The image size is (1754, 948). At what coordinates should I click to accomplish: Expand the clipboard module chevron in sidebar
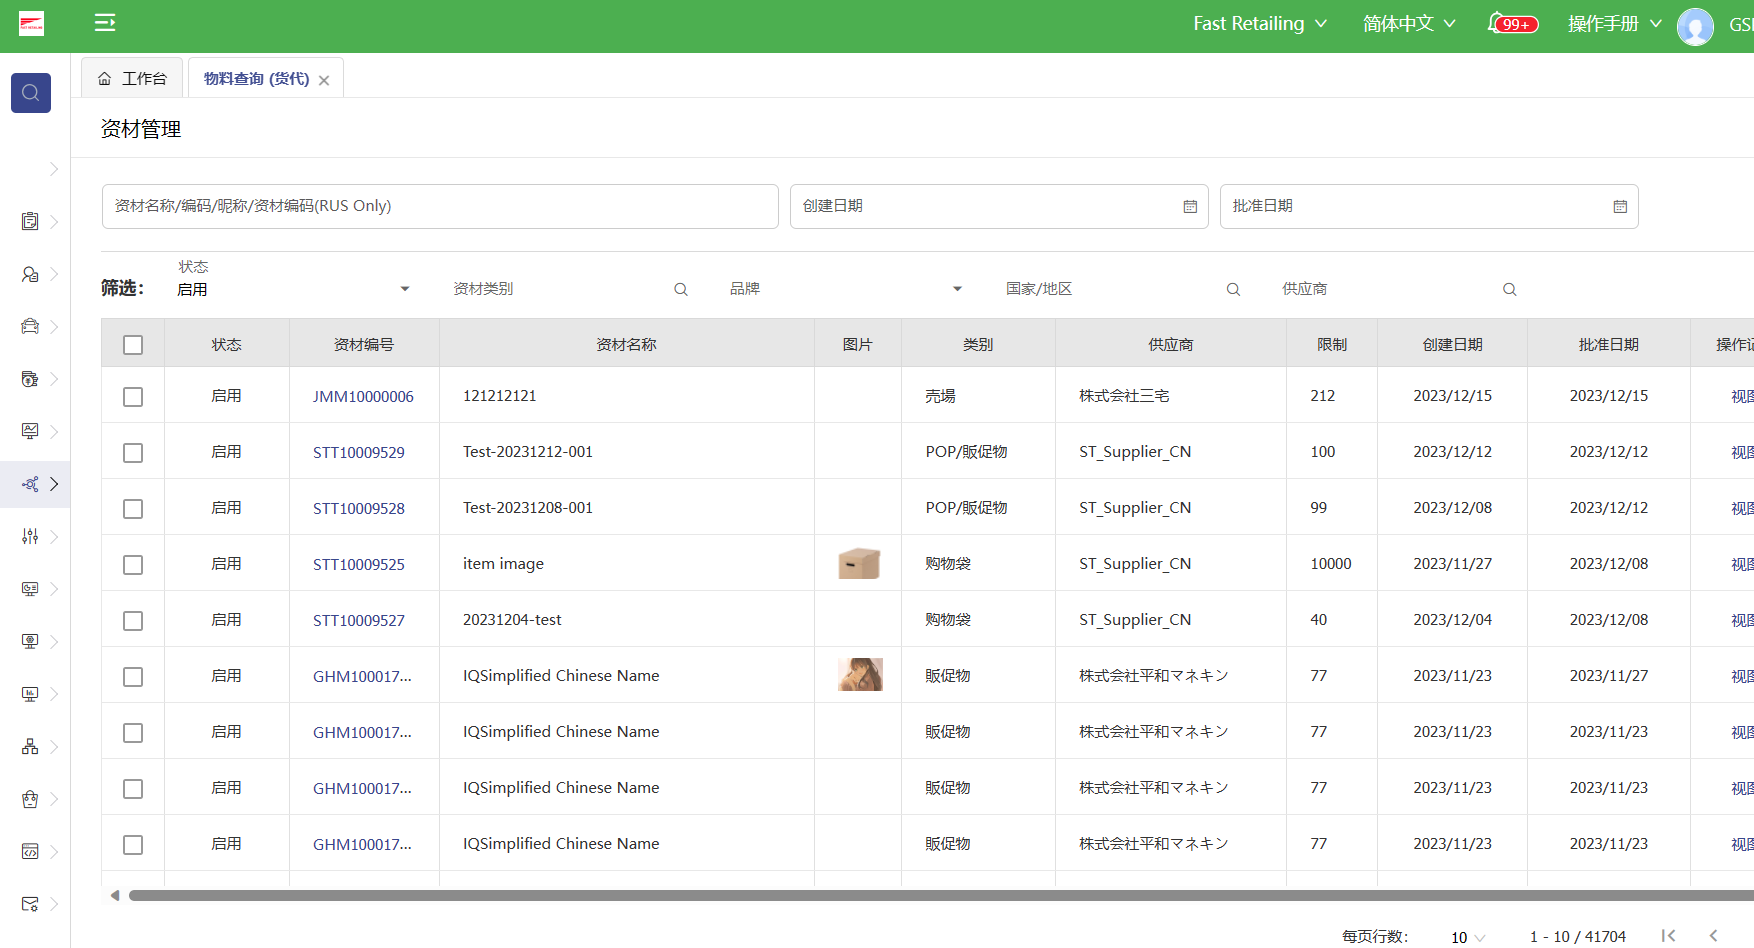pos(54,221)
